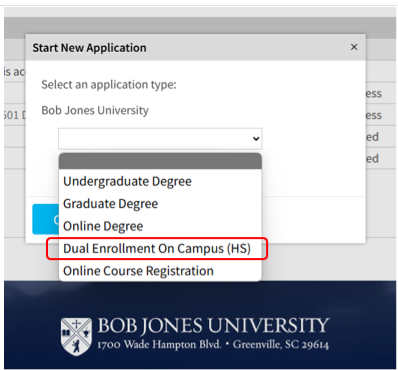
Task: Select the blank gray option in list
Action: (x=160, y=161)
